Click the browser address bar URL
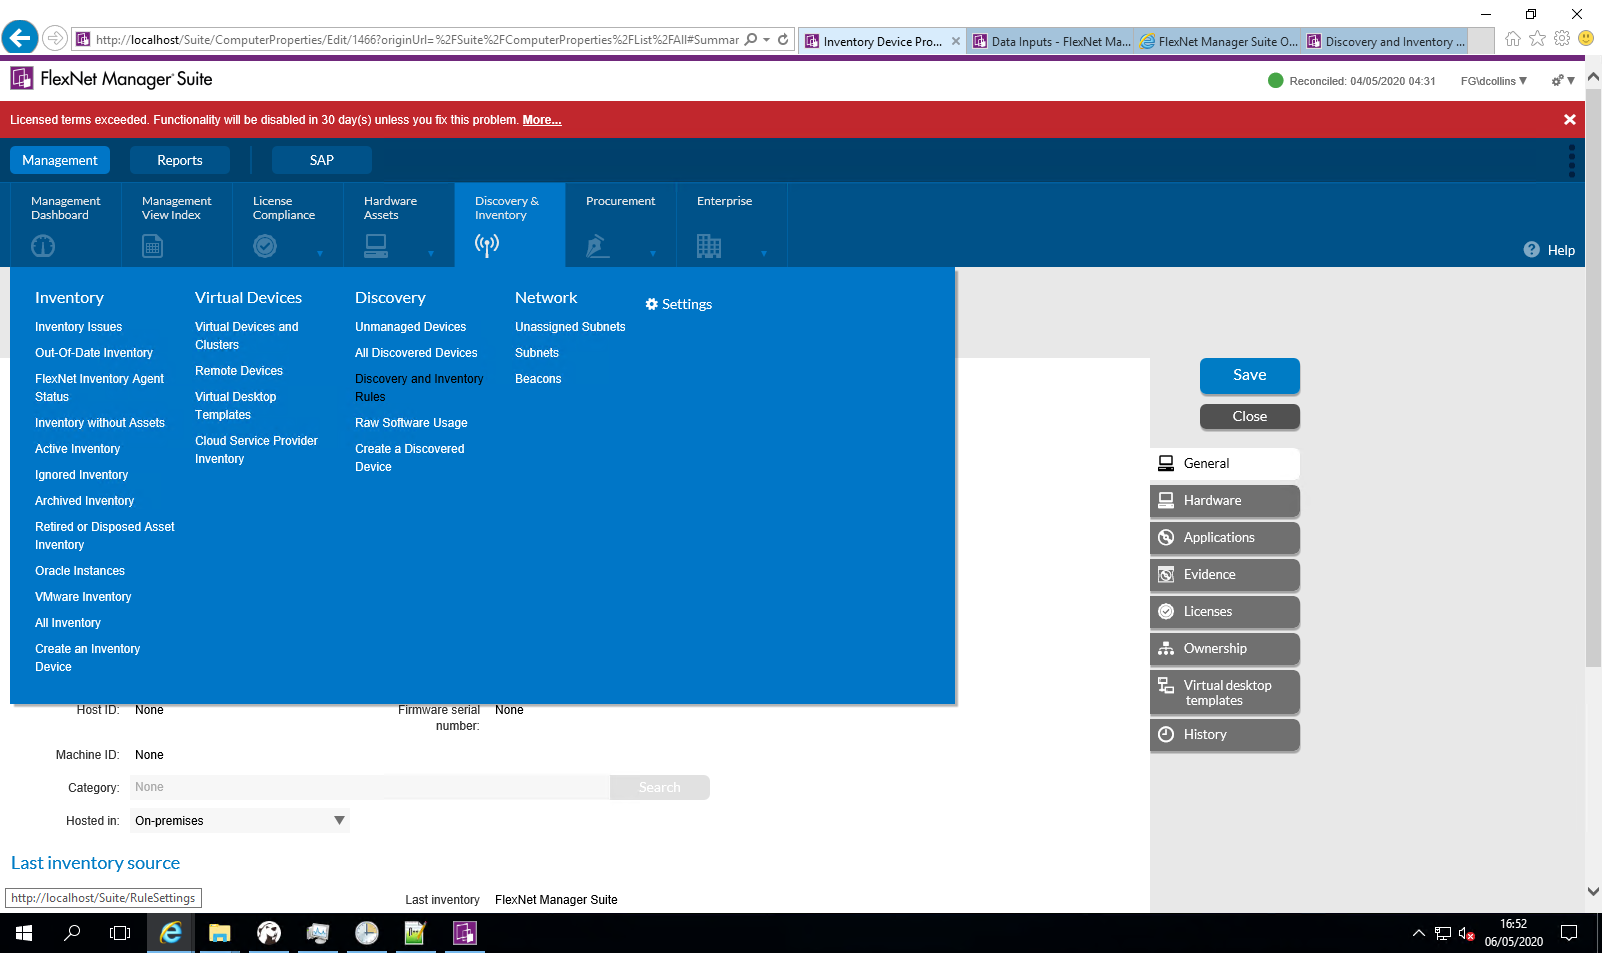 [x=417, y=40]
